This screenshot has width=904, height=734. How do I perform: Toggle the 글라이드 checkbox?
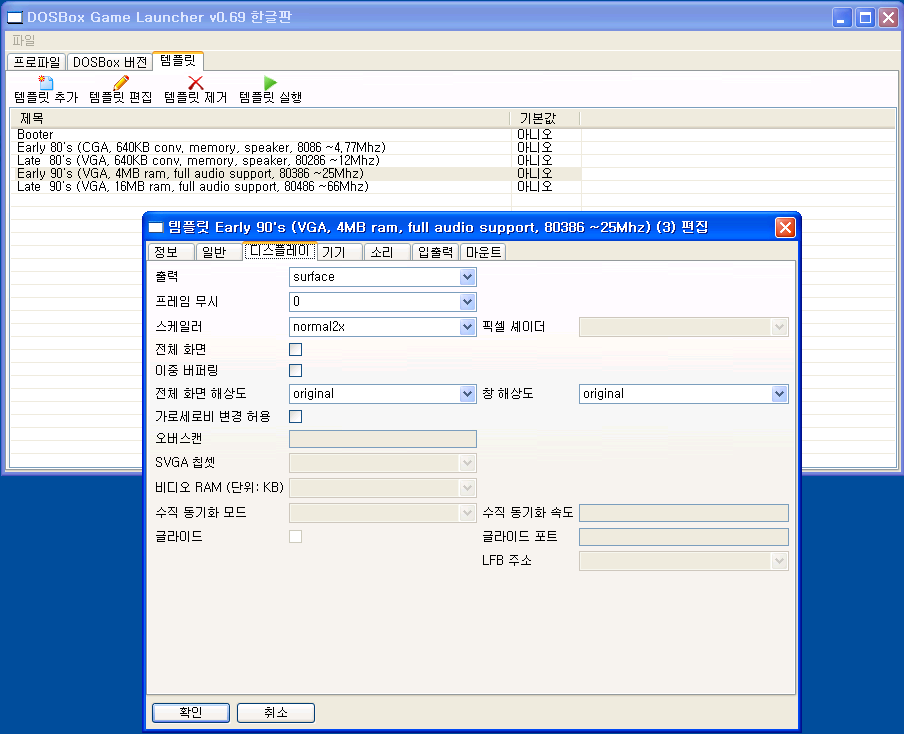tap(295, 536)
